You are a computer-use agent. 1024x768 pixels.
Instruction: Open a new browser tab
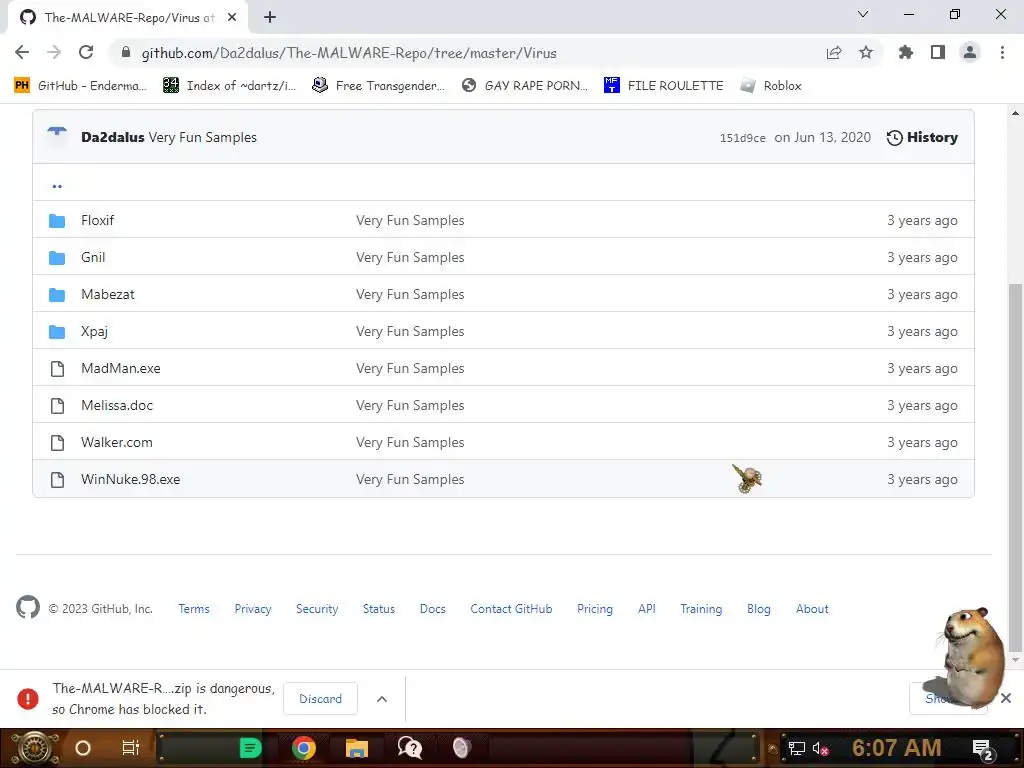tap(270, 17)
